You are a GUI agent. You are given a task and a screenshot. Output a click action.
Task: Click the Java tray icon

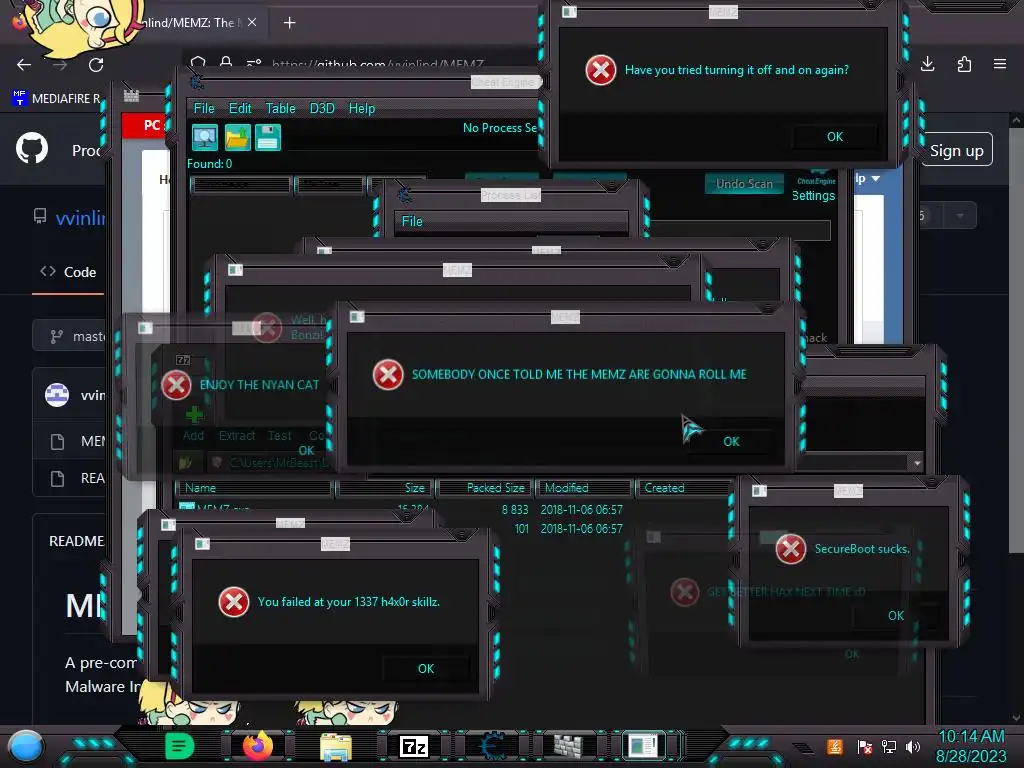coord(834,746)
